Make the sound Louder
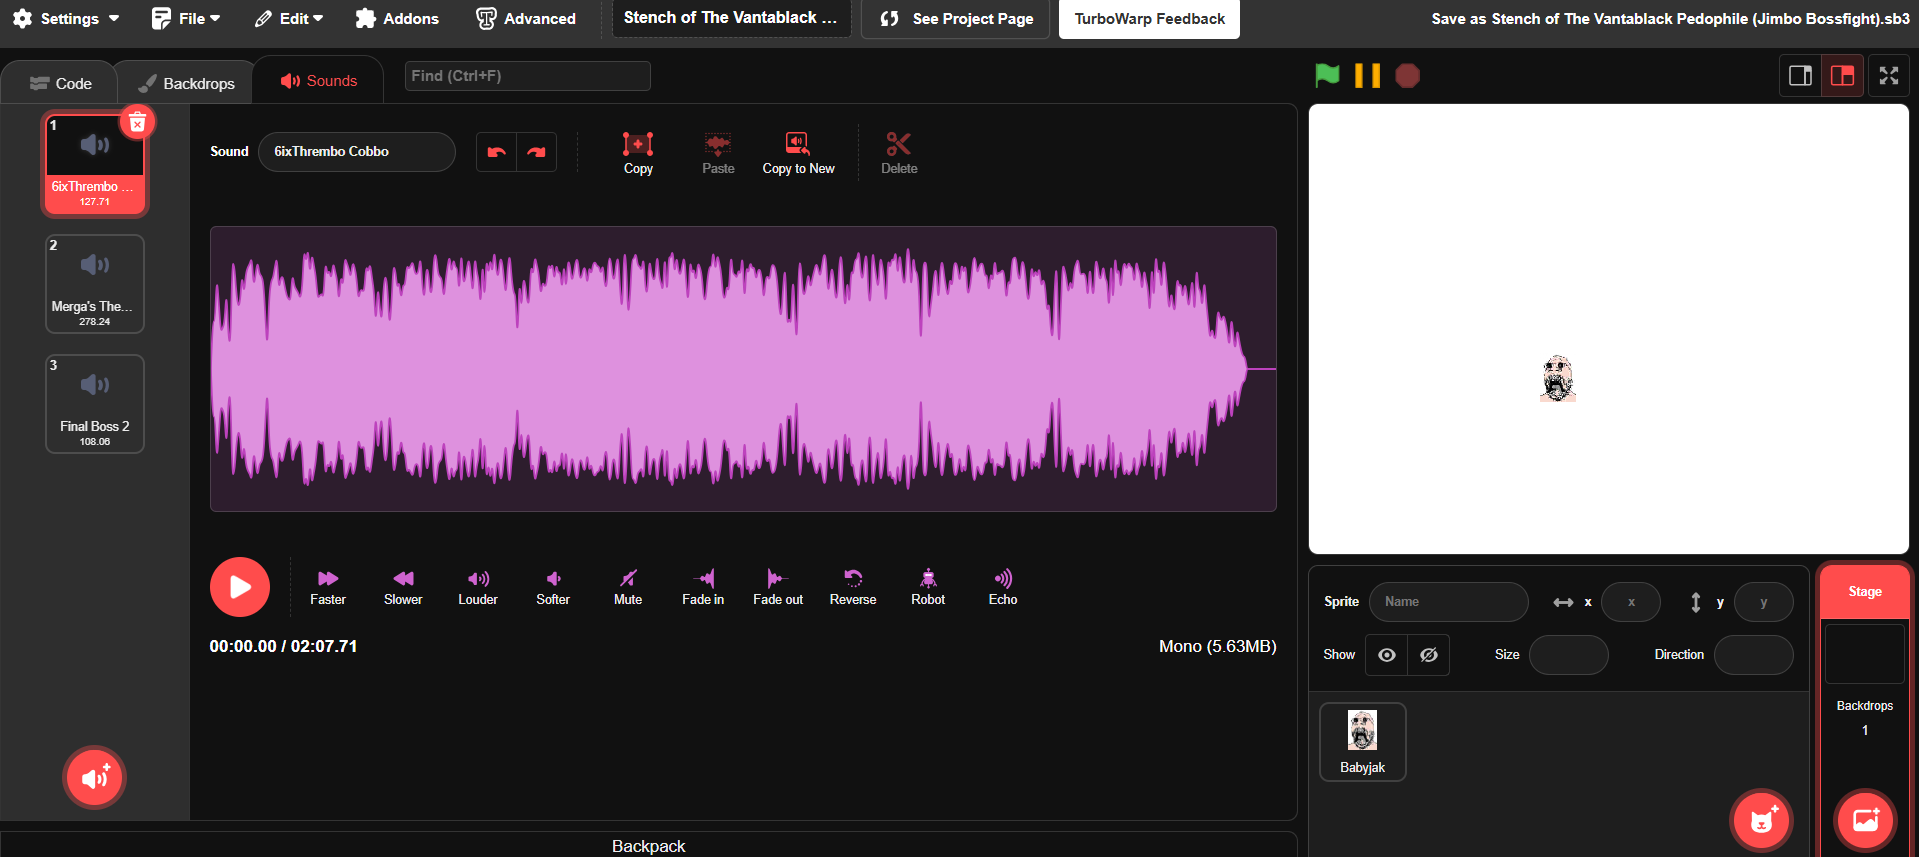Viewport: 1919px width, 857px height. coord(478,587)
